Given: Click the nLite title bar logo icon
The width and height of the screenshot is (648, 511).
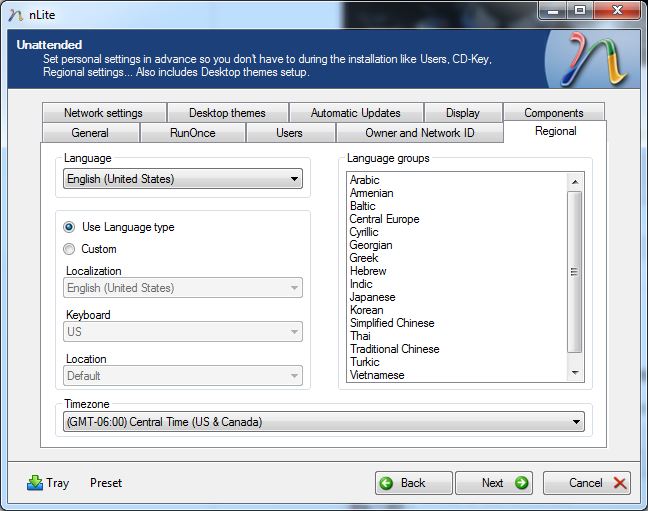Looking at the screenshot, I should tap(16, 15).
